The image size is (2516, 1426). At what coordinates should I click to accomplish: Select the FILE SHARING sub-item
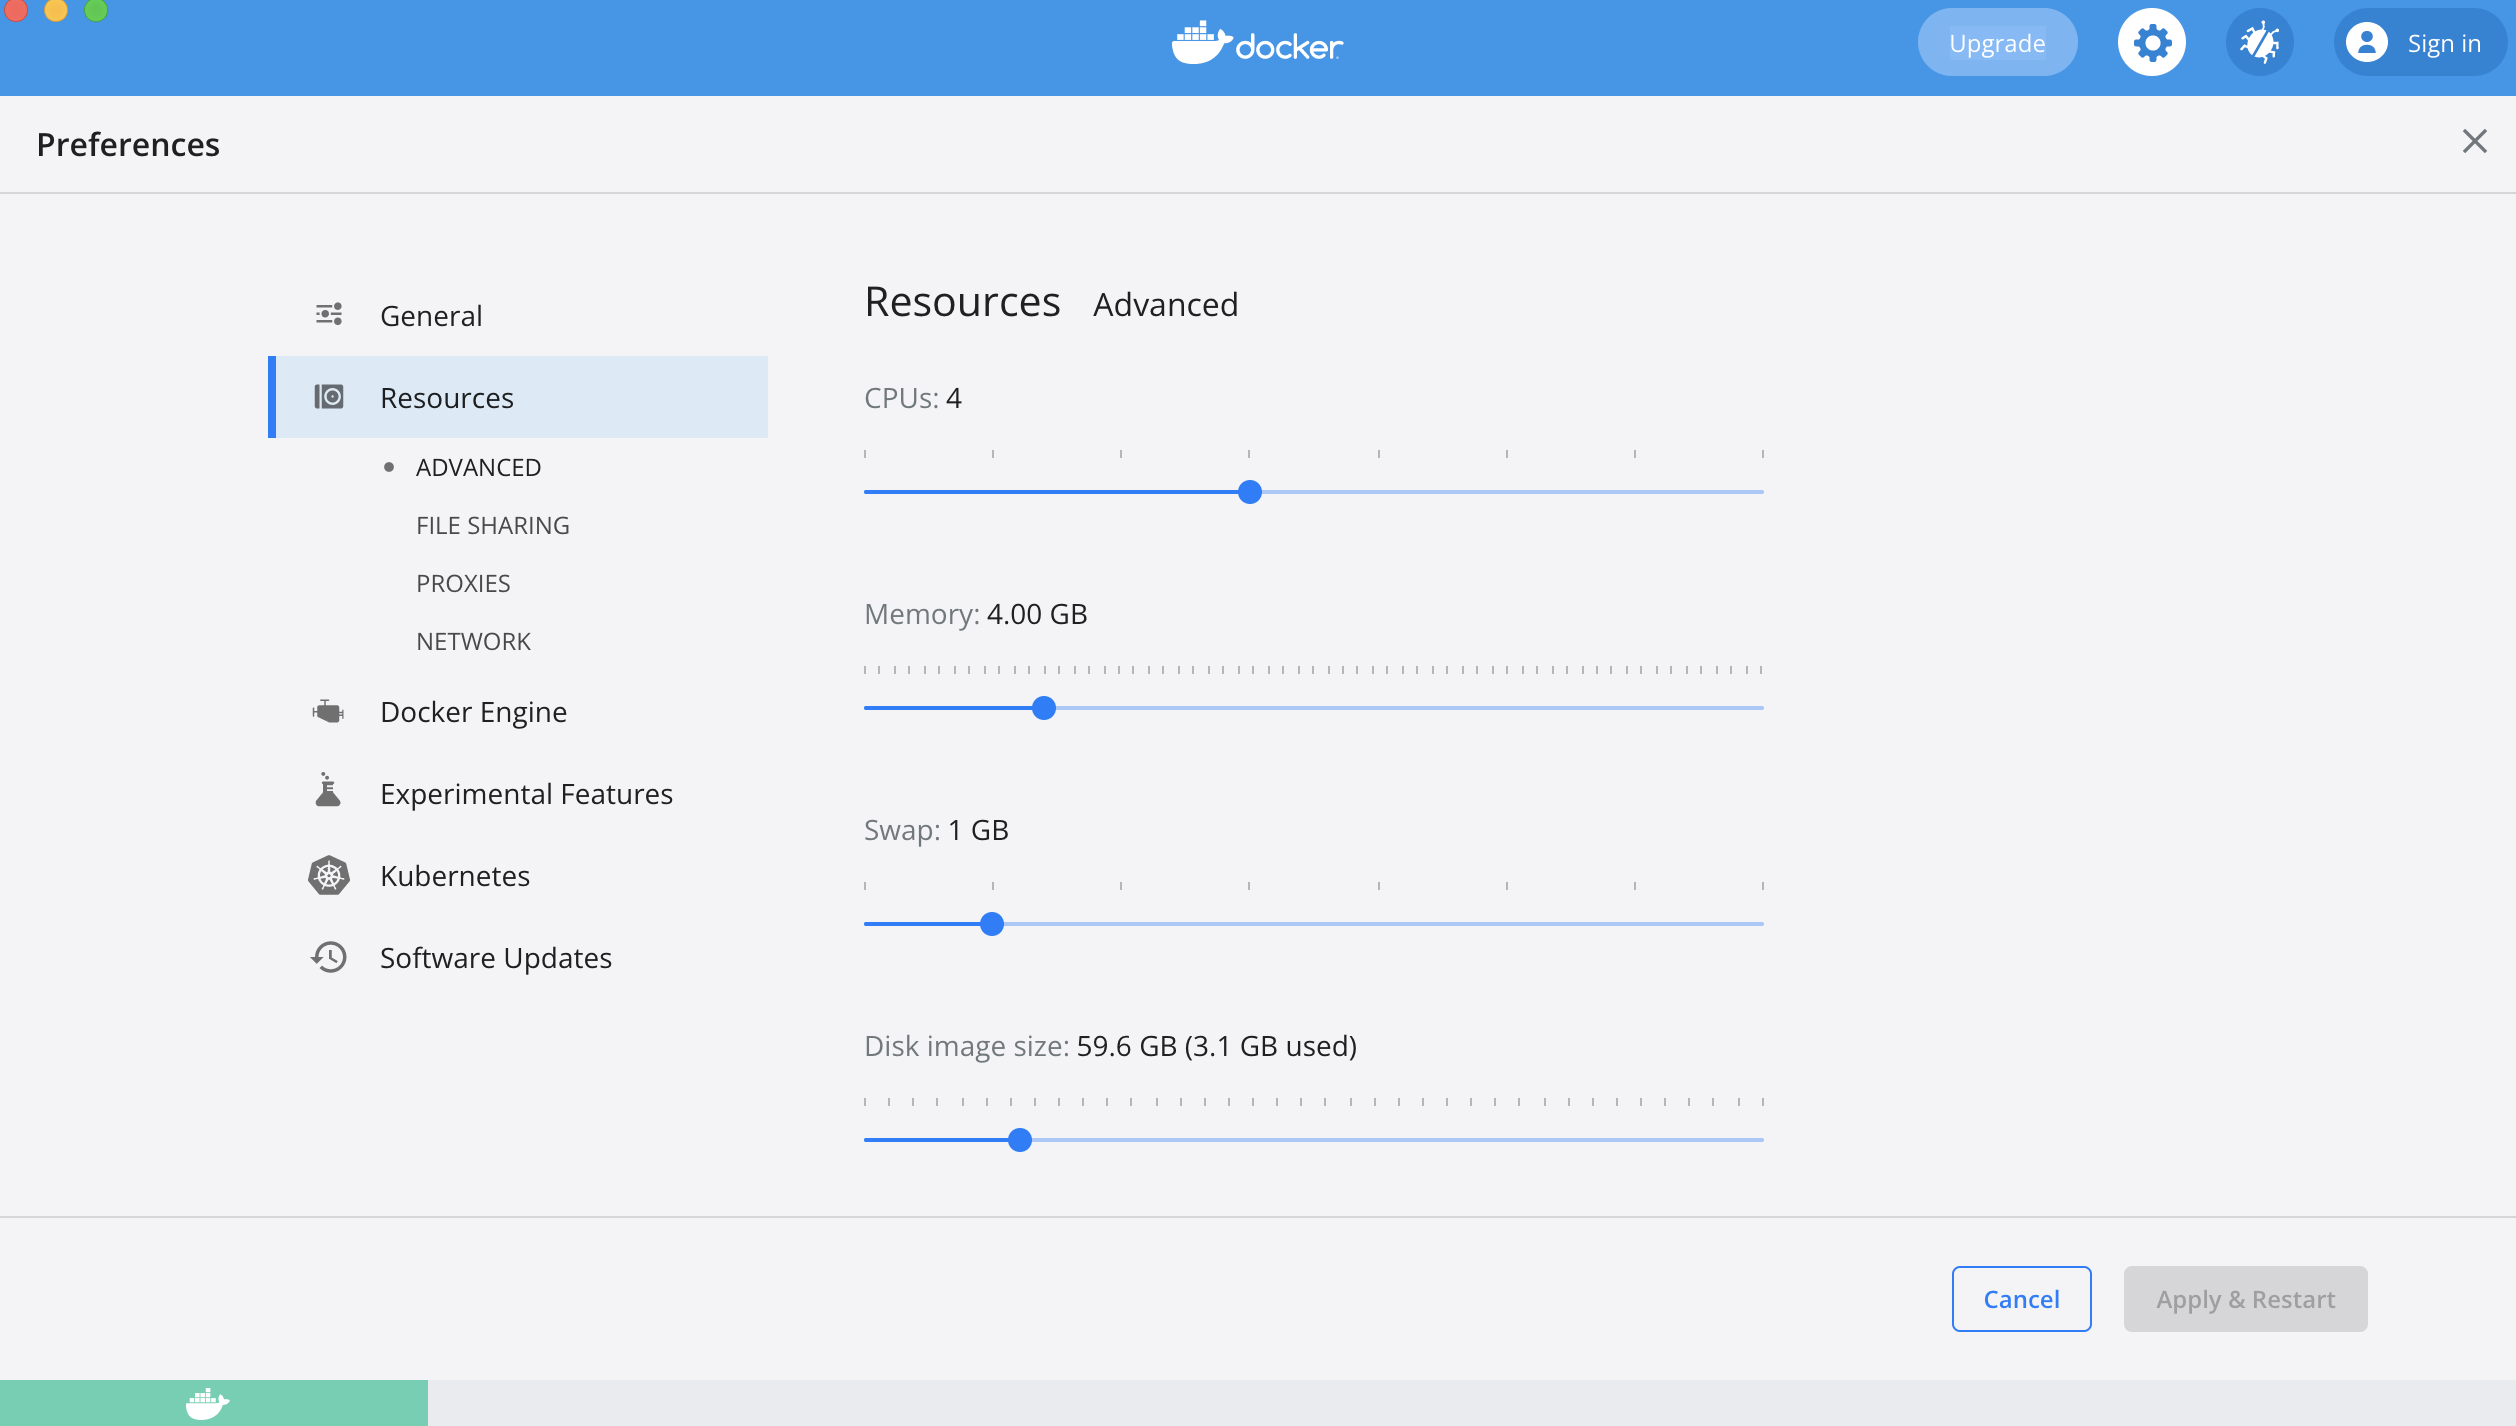click(x=493, y=525)
